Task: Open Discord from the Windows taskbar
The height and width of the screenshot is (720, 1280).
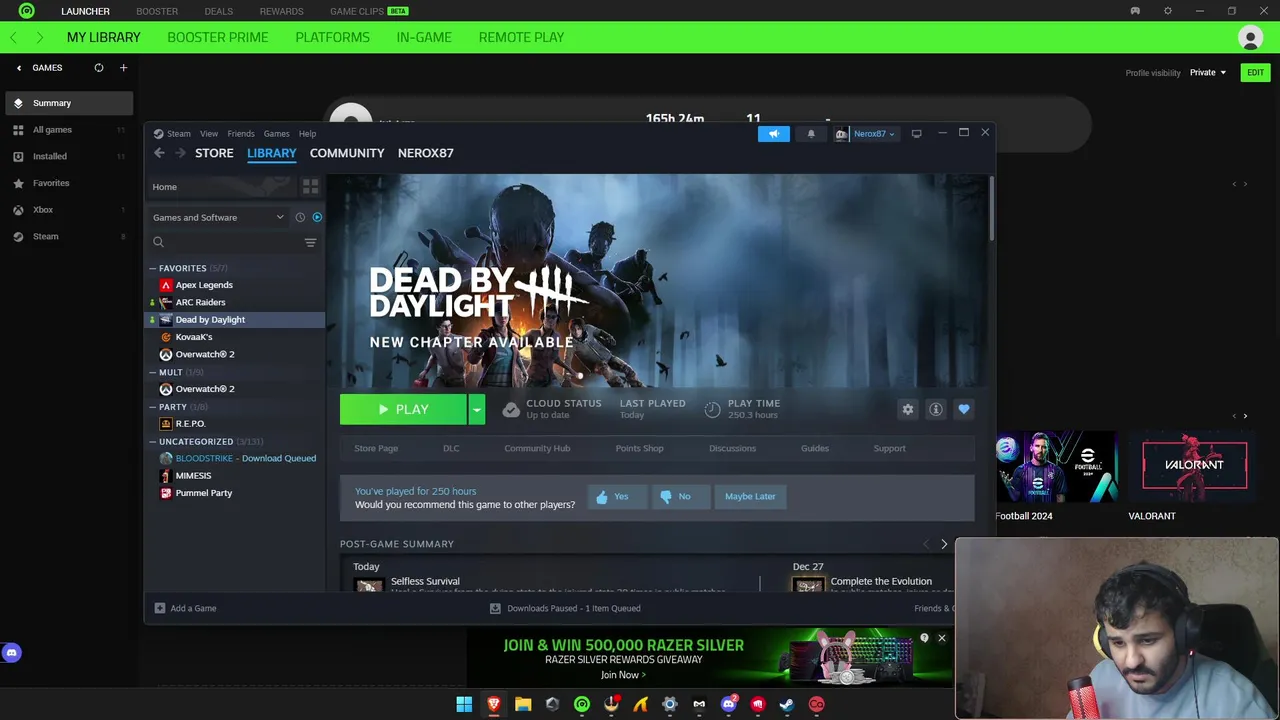Action: pos(729,704)
